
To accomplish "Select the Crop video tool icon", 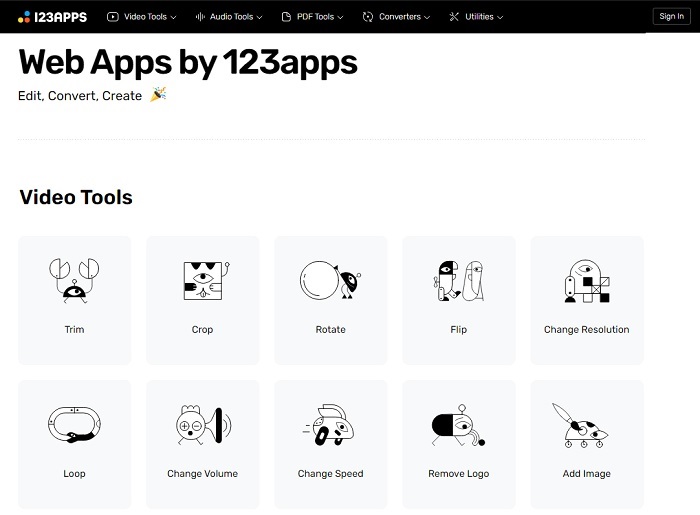I will [x=202, y=281].
